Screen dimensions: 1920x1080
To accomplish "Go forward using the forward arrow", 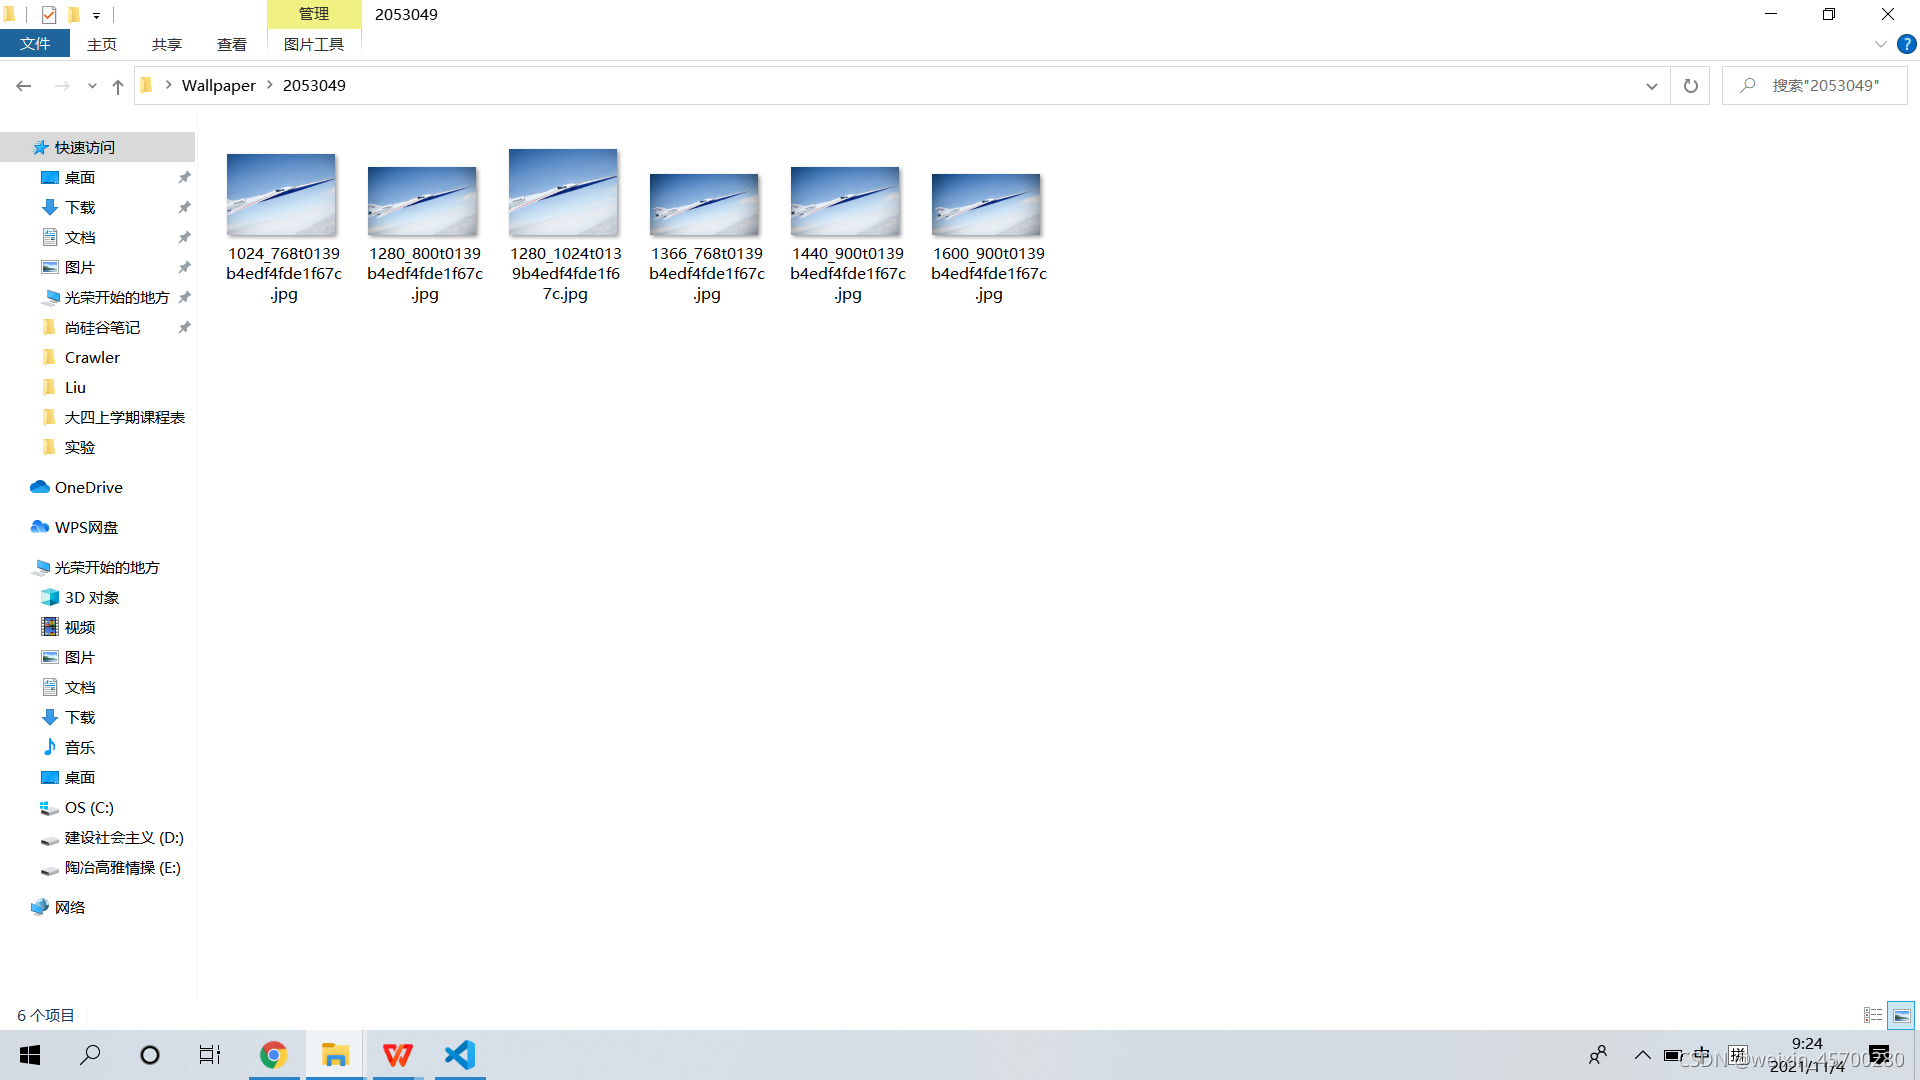I will pos(62,86).
